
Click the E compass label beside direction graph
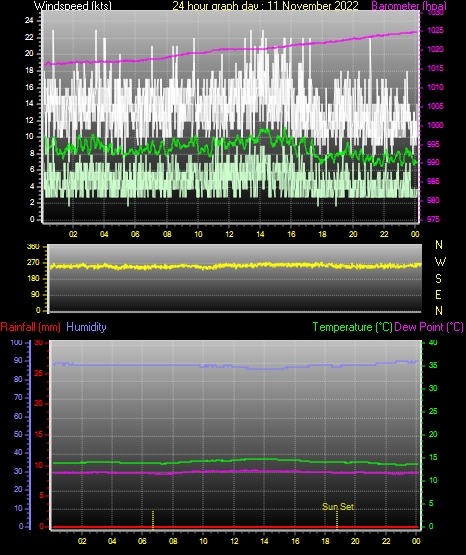click(x=438, y=294)
